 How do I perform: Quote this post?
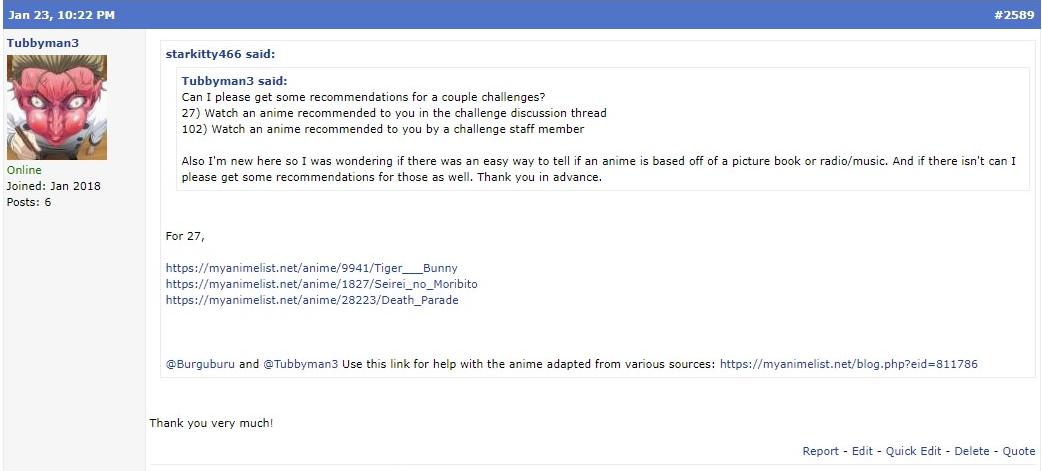click(1019, 451)
